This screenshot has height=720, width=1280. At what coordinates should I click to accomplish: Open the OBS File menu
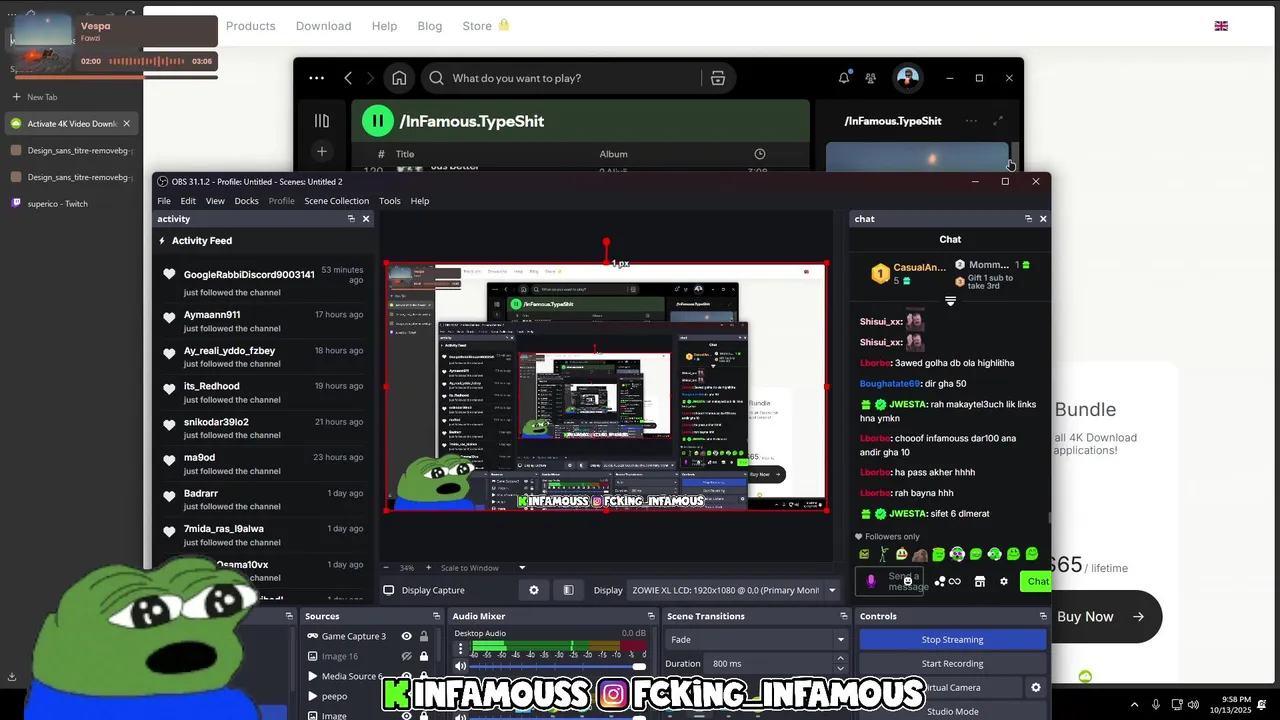coord(164,201)
